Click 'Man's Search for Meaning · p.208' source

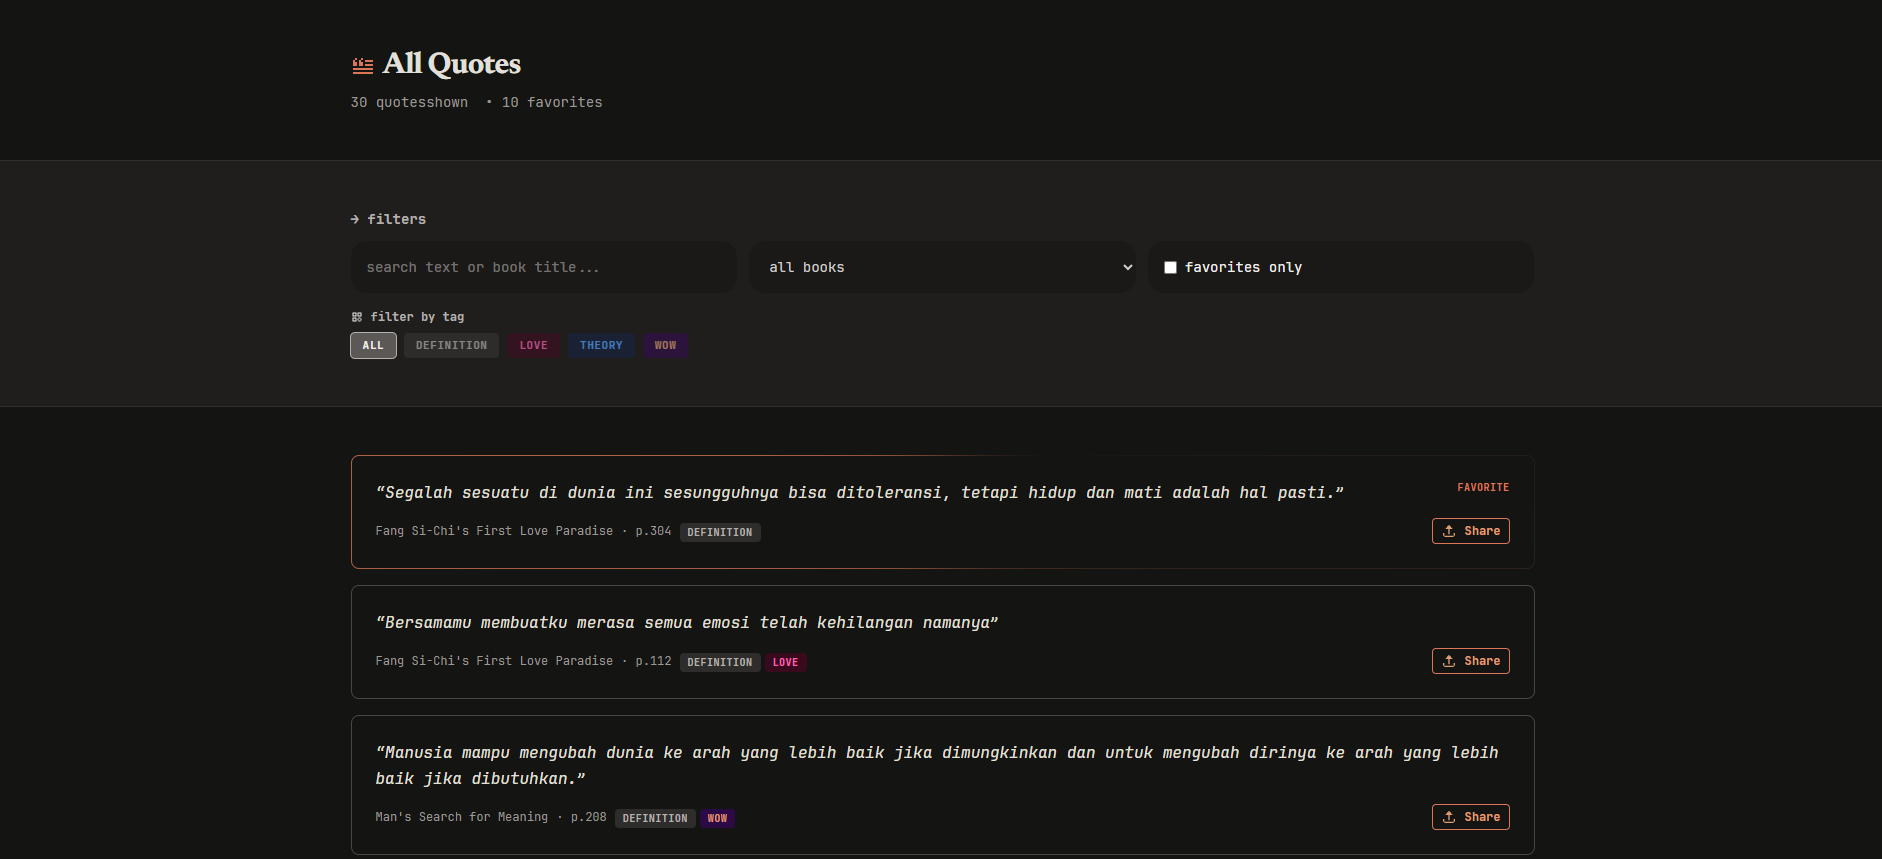(491, 817)
